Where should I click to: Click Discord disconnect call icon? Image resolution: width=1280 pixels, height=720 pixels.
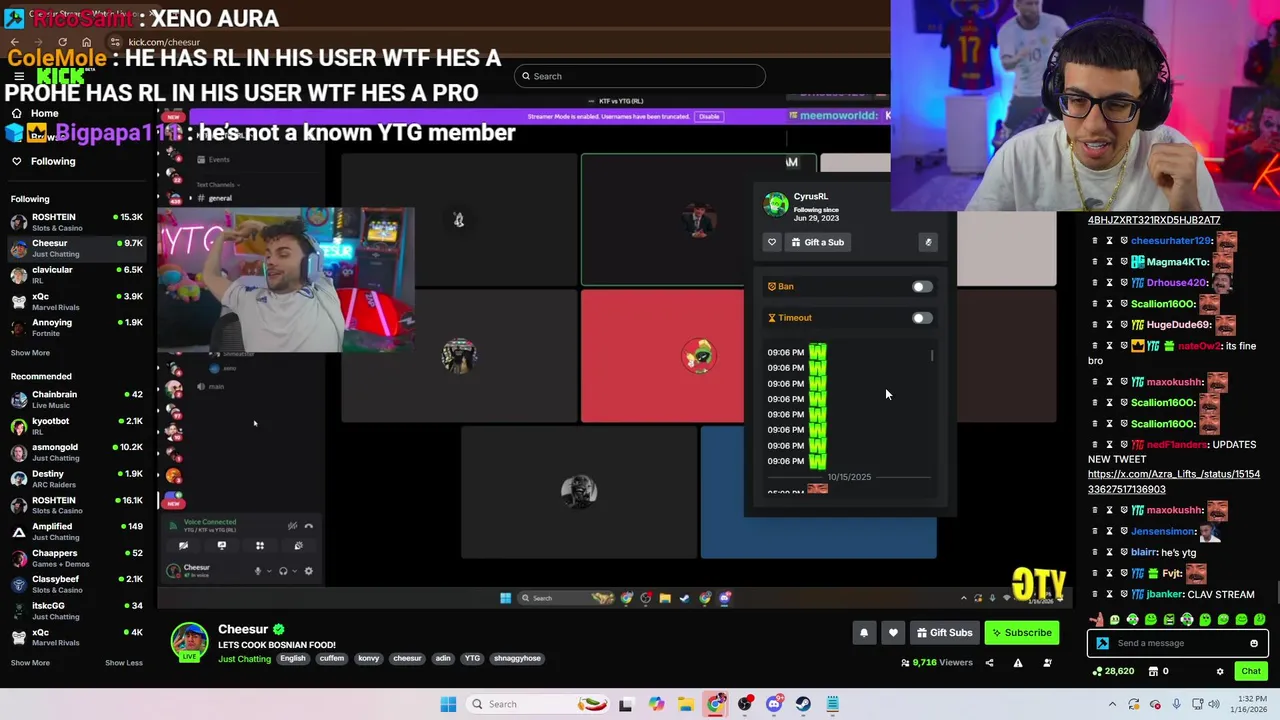pyautogui.click(x=309, y=525)
